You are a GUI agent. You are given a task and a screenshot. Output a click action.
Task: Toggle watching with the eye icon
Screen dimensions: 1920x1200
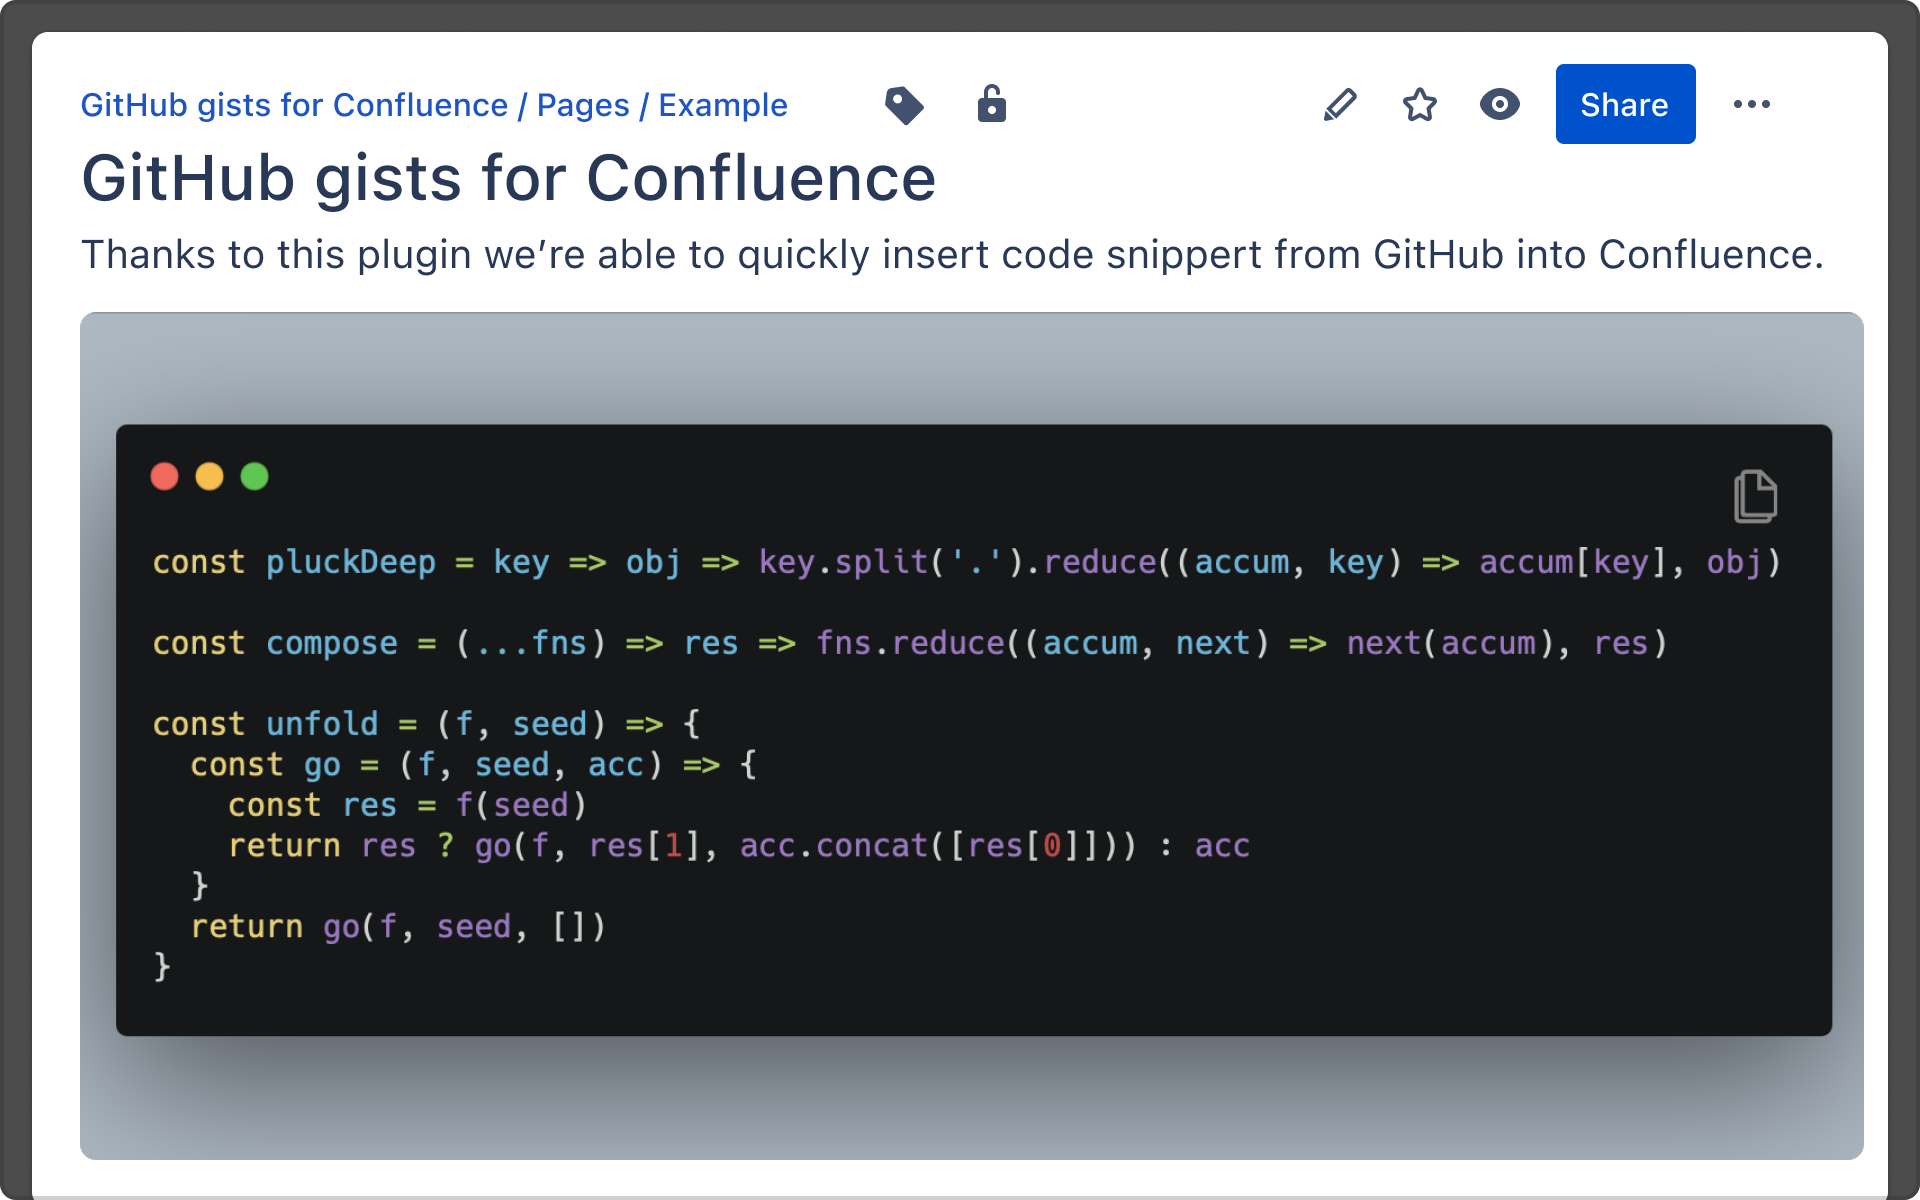(x=1499, y=104)
